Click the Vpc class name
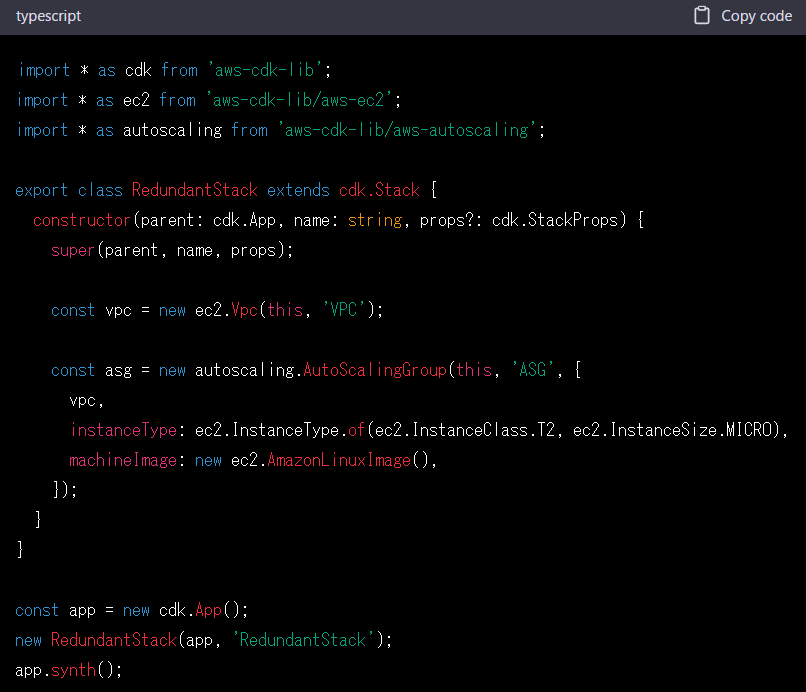 tap(245, 310)
